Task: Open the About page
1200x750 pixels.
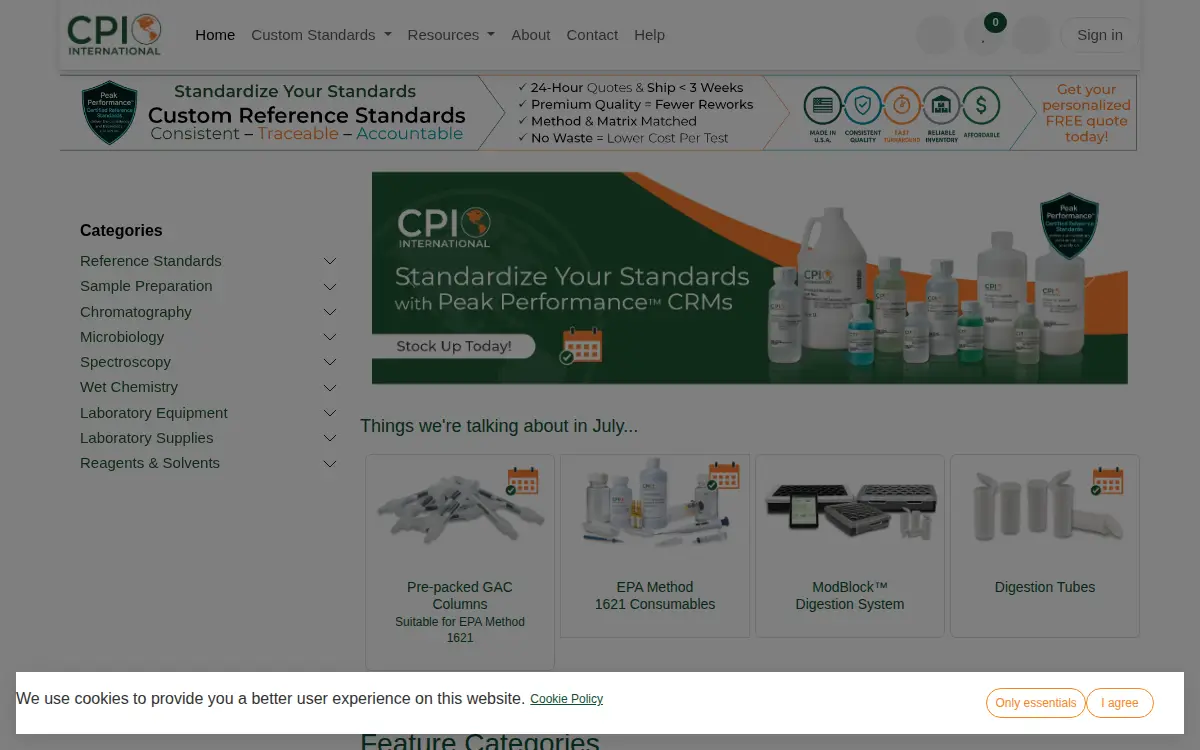Action: coord(531,35)
